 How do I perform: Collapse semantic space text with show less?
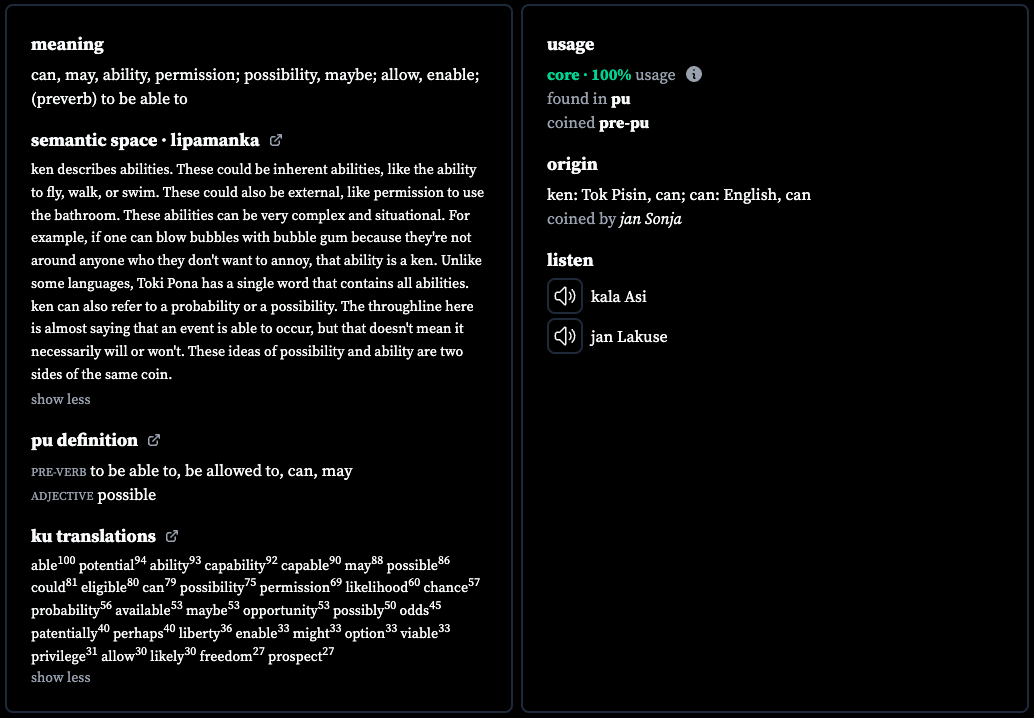[x=61, y=399]
